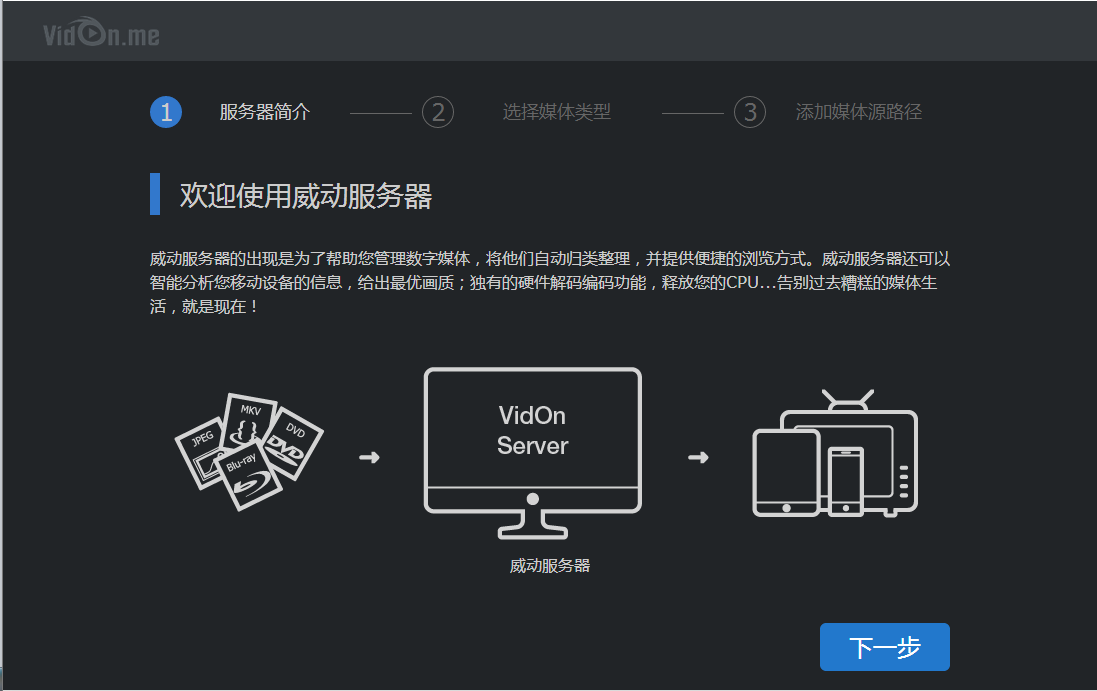Click the 威动服务器 caption below monitor
The height and width of the screenshot is (691, 1097).
(x=549, y=566)
